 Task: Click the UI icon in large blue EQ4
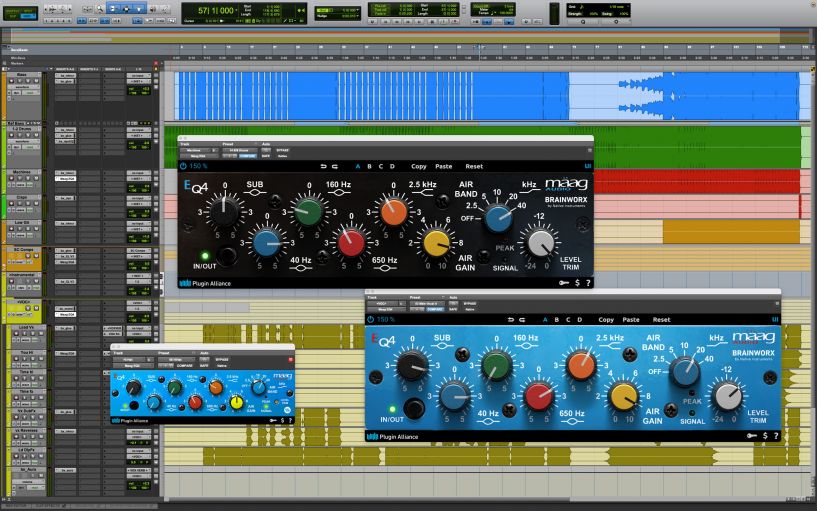pyautogui.click(x=775, y=319)
